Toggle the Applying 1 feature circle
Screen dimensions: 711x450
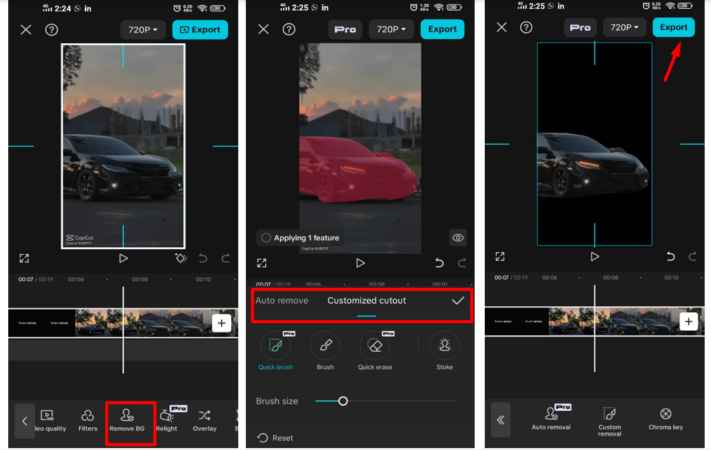click(x=265, y=238)
